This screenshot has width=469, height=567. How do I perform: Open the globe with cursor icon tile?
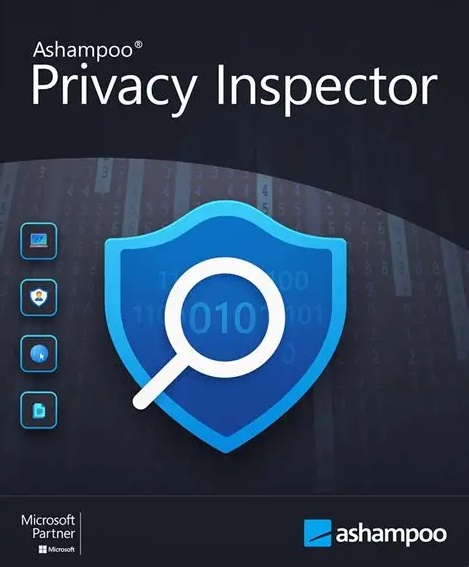(x=38, y=354)
